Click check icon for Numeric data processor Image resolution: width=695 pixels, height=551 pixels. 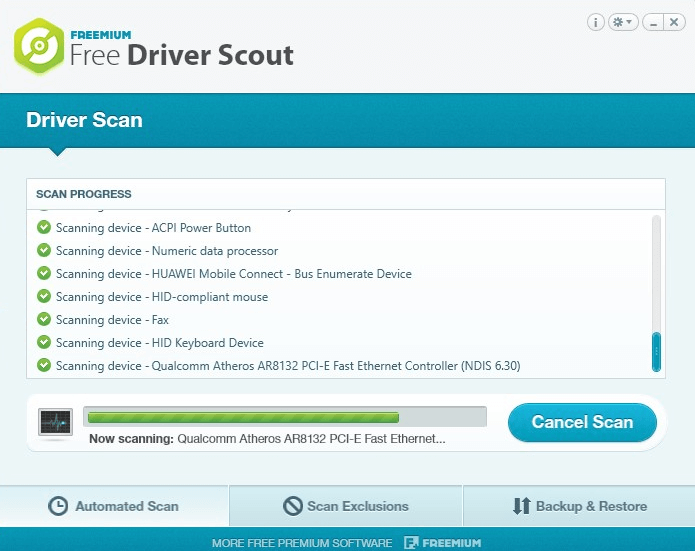click(x=44, y=250)
